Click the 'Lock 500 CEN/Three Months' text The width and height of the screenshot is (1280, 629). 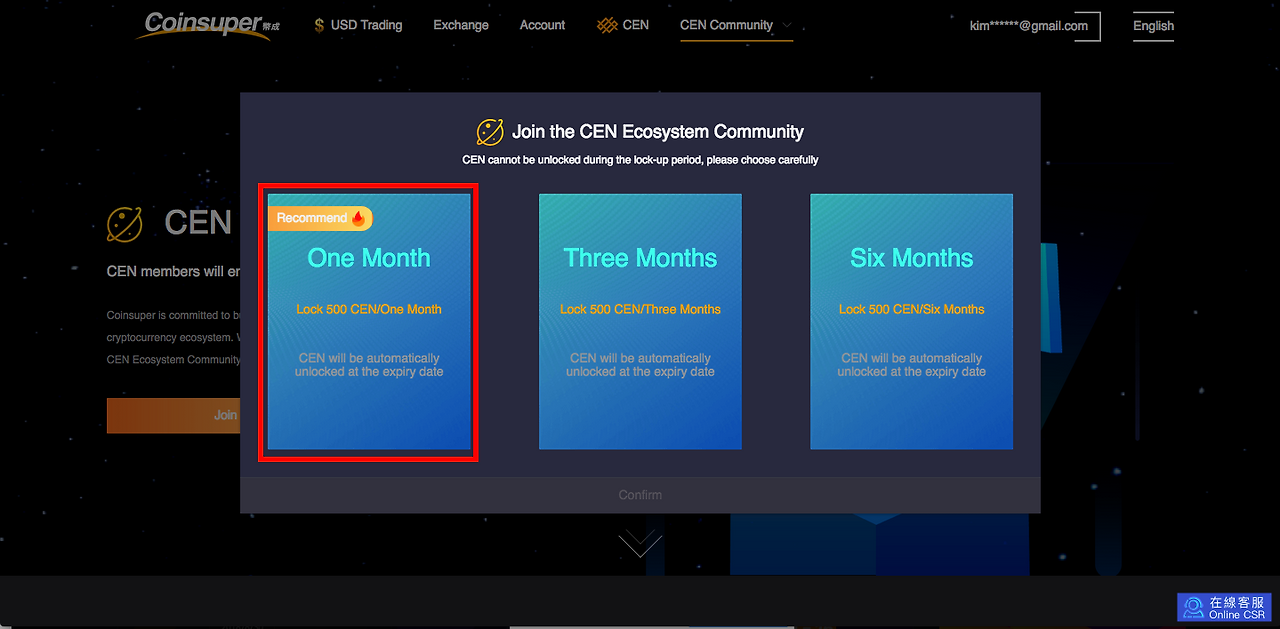coord(640,309)
